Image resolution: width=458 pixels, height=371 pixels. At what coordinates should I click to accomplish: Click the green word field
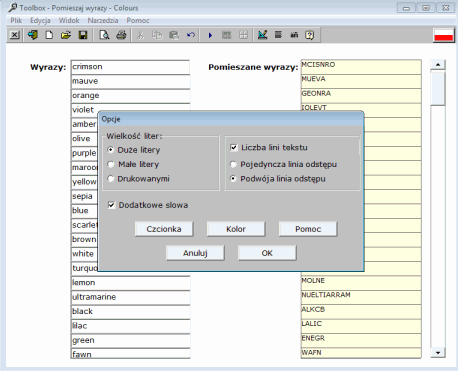[130, 340]
